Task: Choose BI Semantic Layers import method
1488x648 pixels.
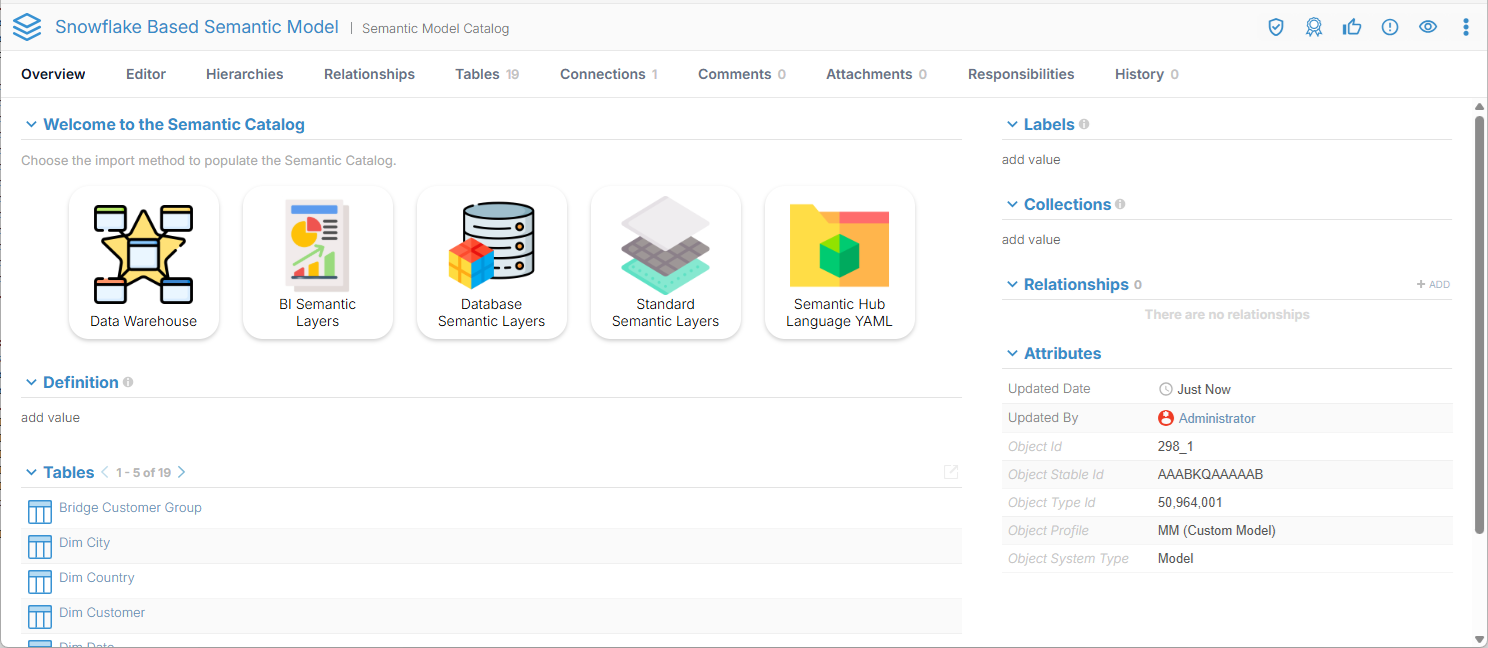Action: (317, 262)
